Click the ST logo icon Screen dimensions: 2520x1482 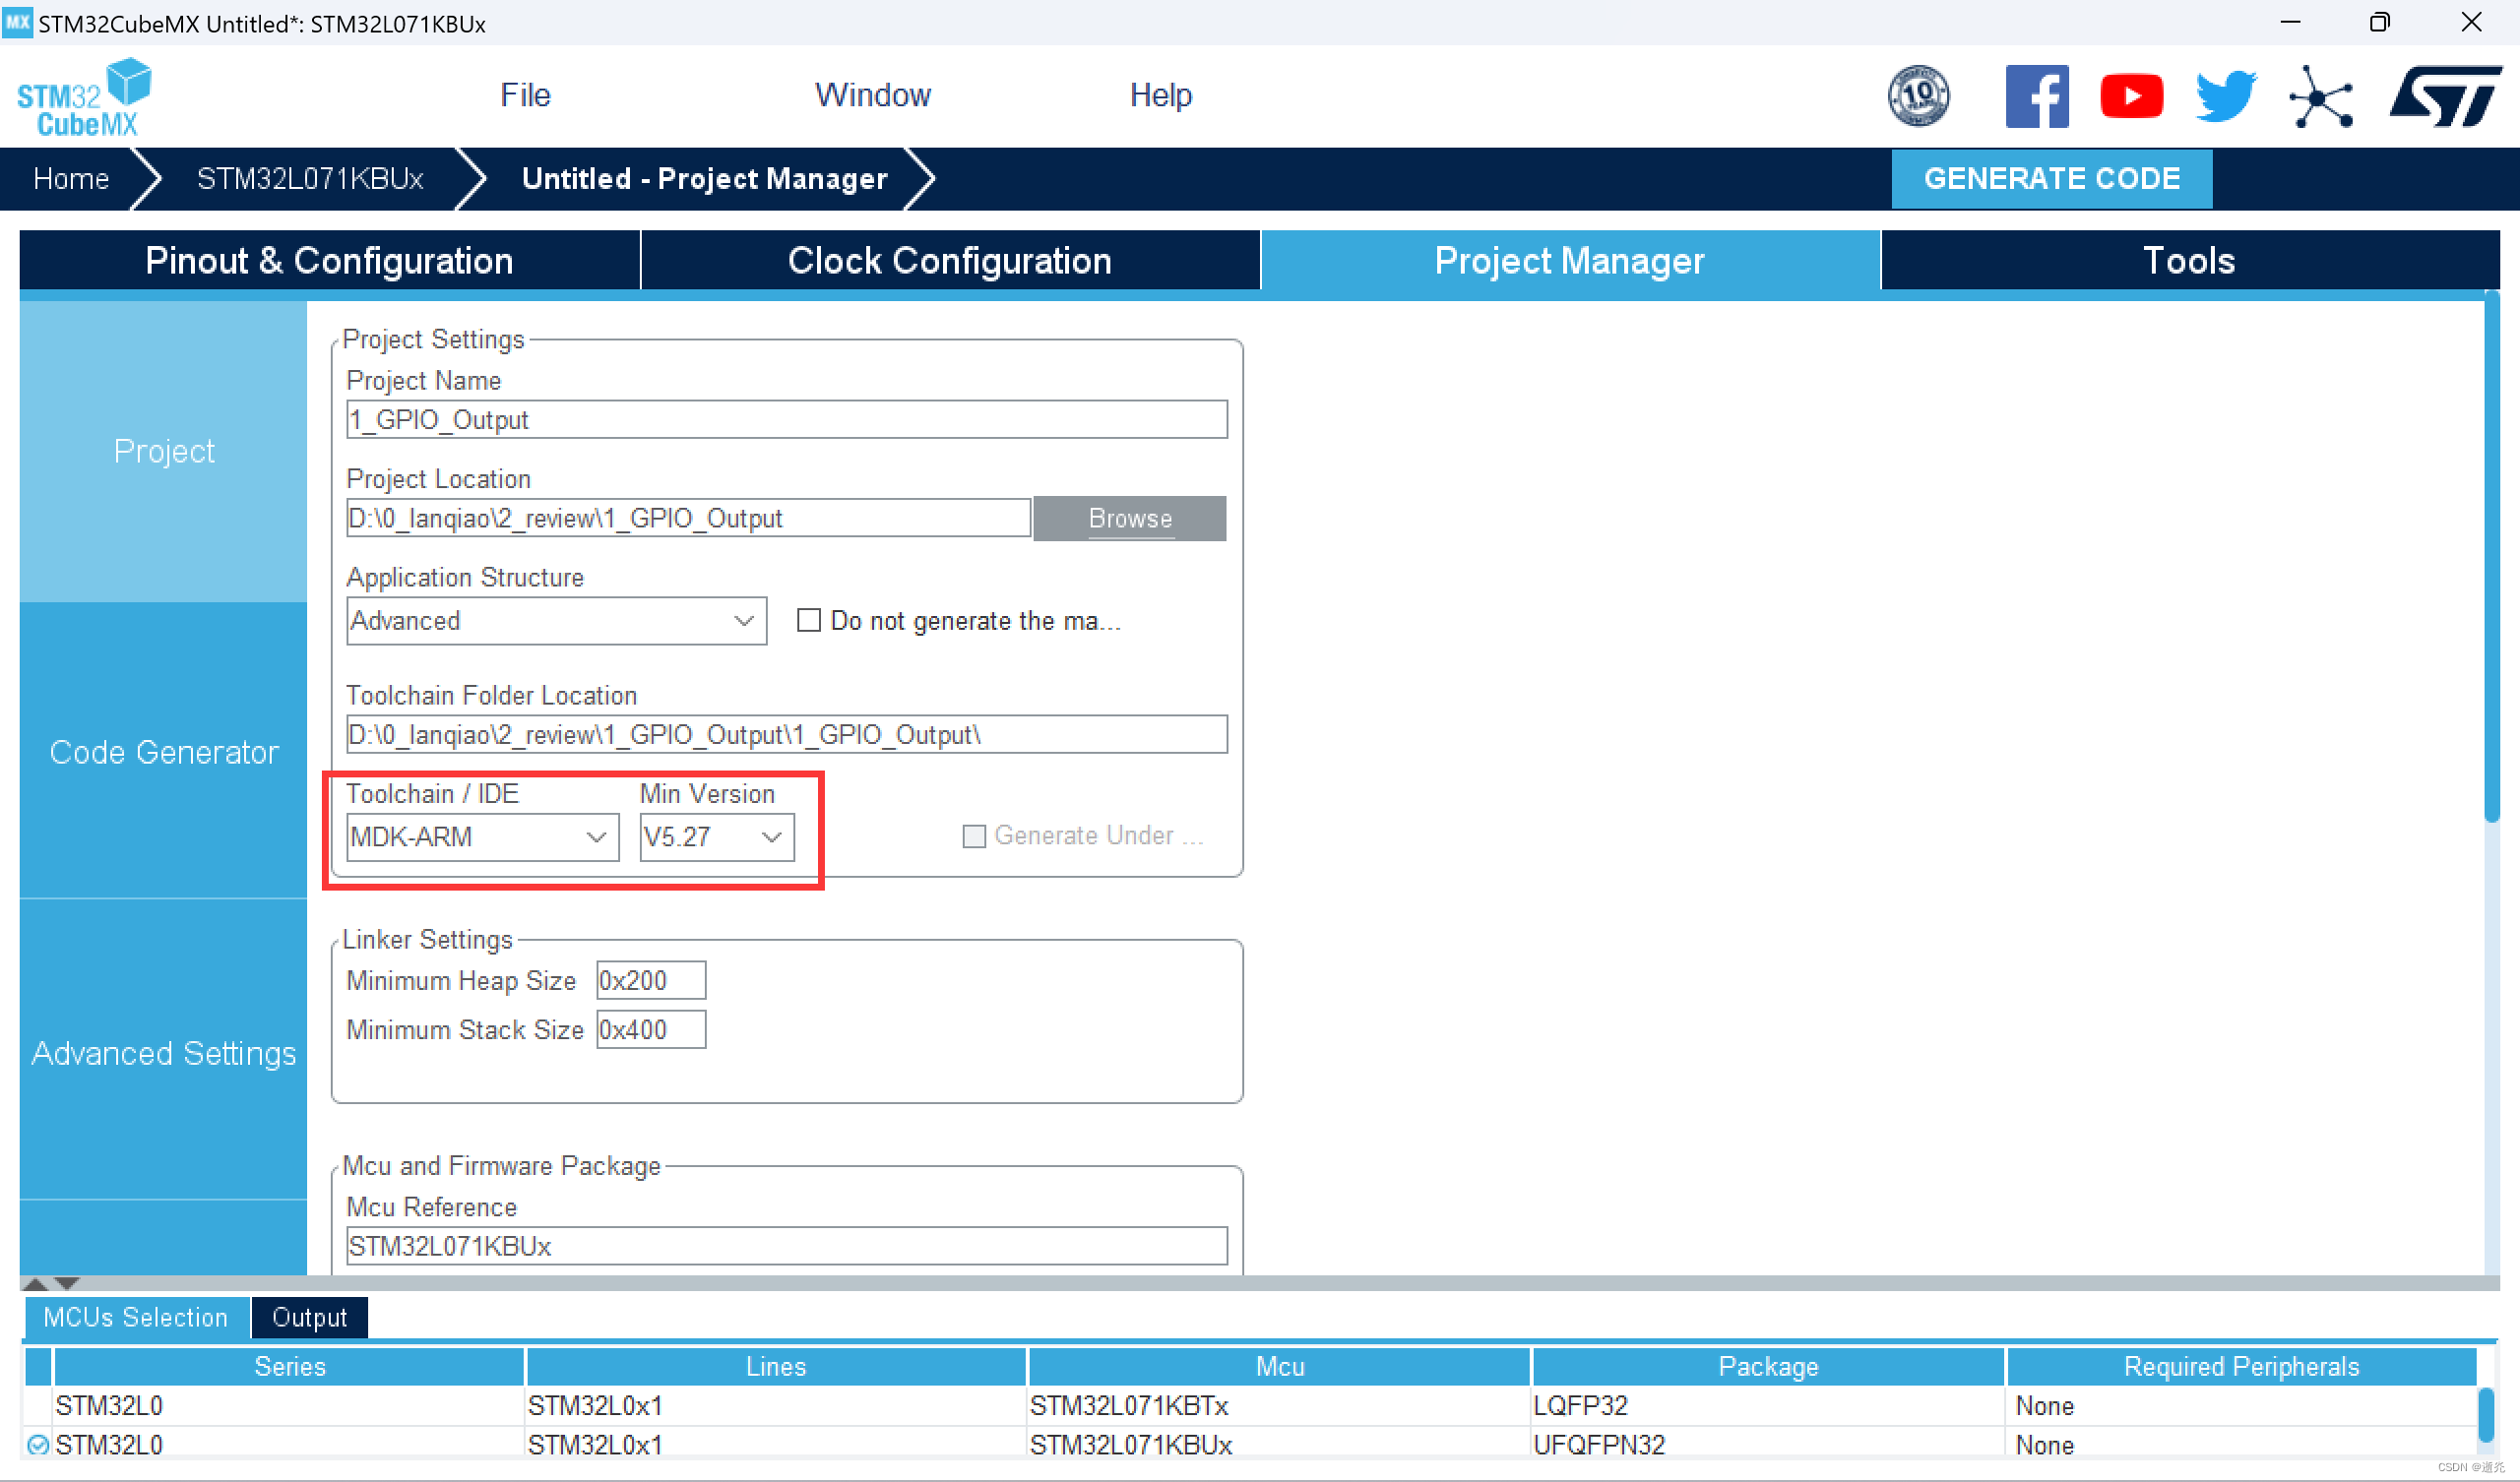(2444, 96)
